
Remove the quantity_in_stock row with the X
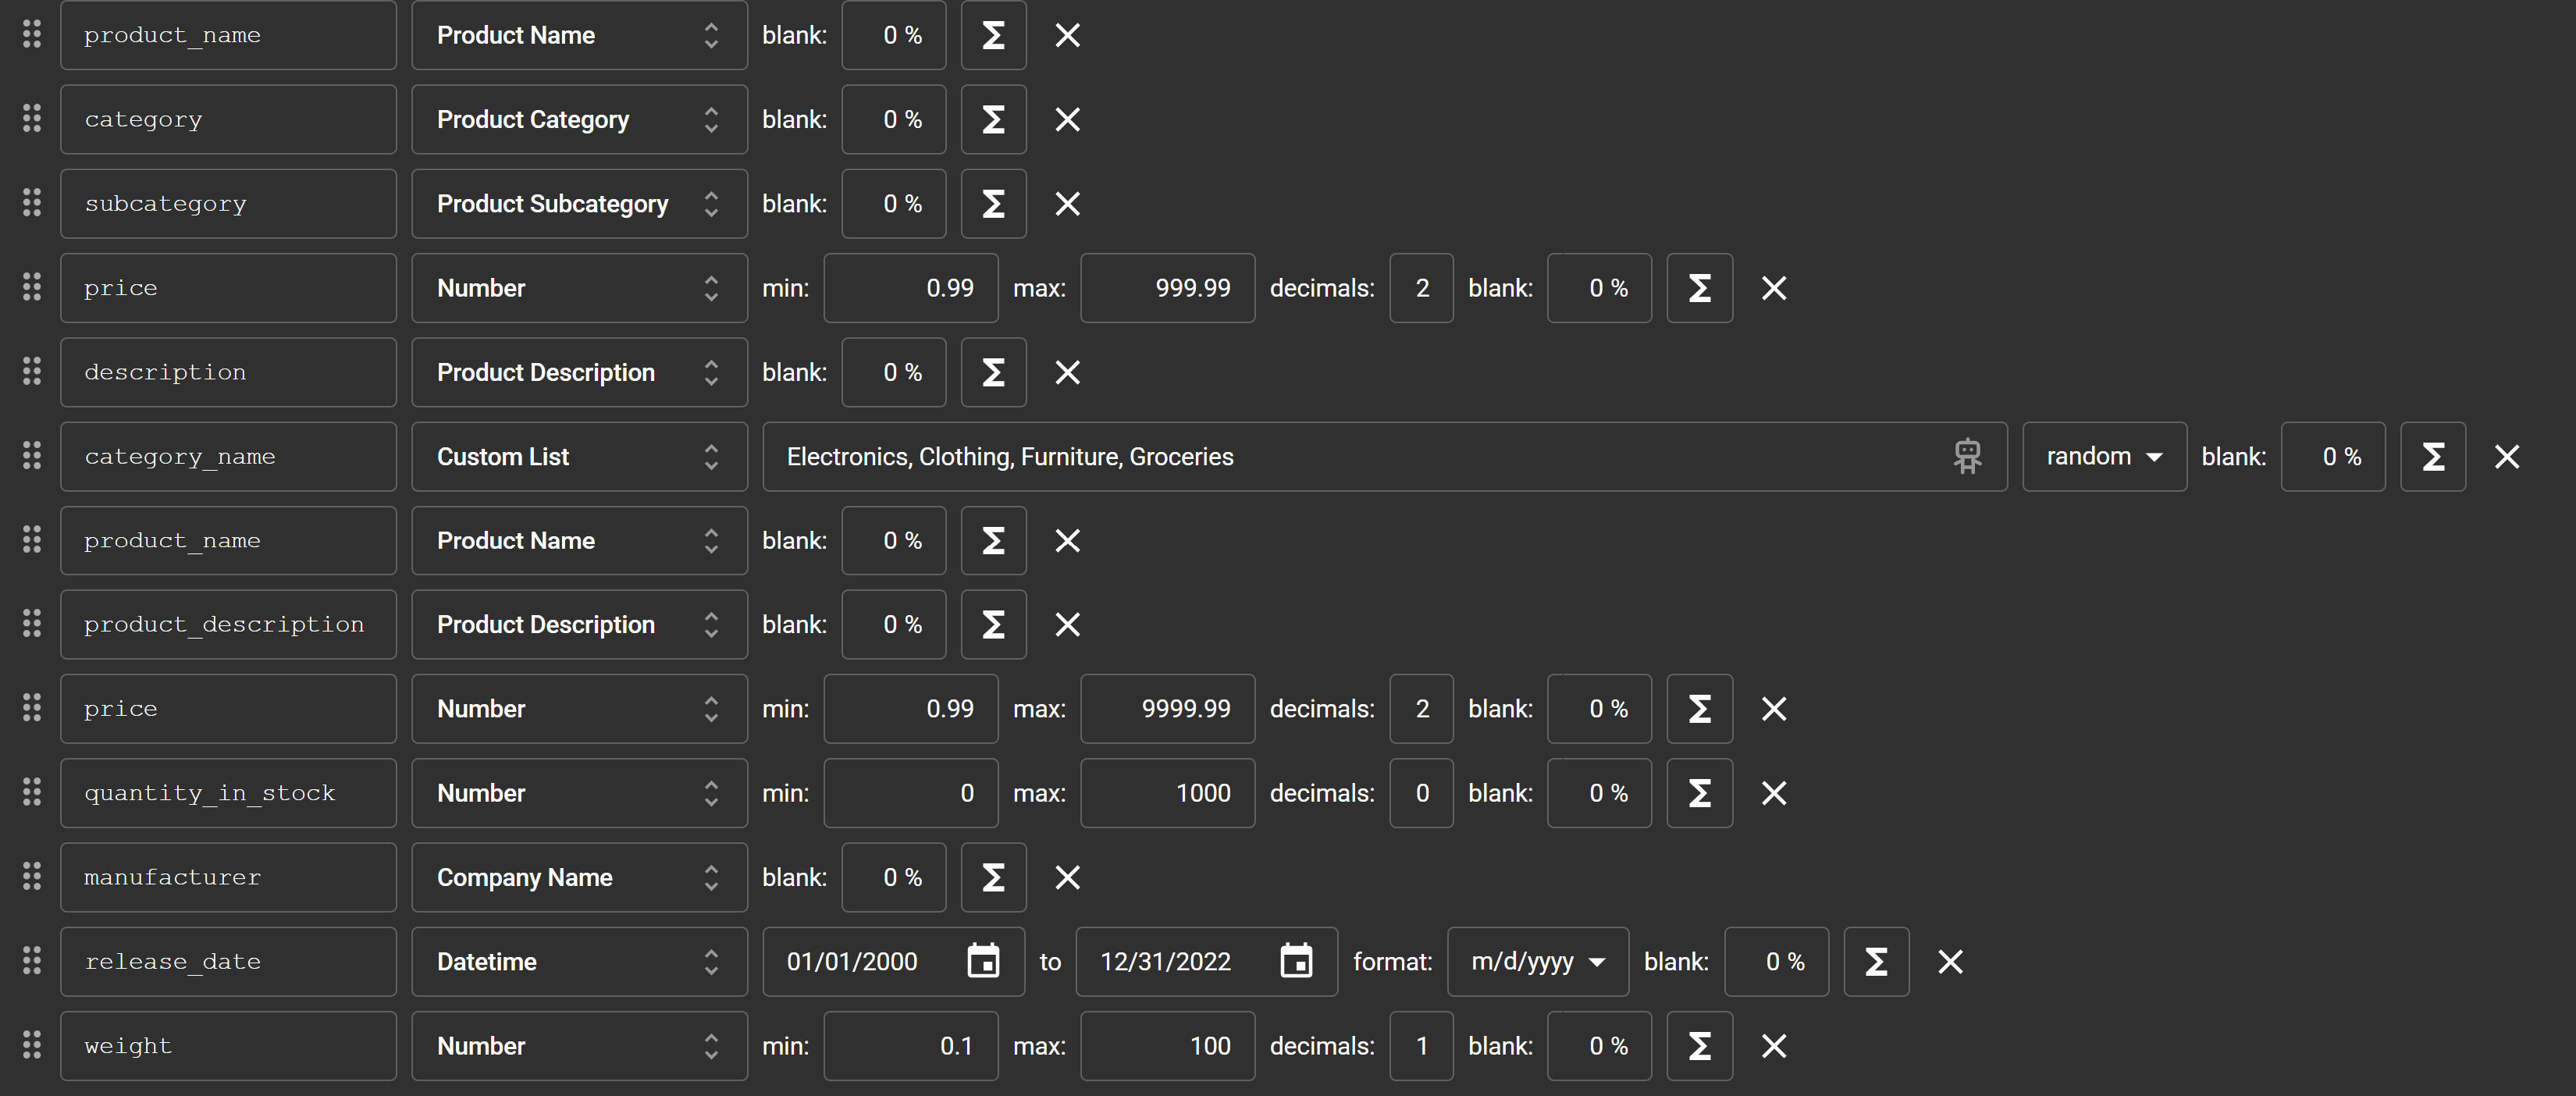click(x=1773, y=793)
